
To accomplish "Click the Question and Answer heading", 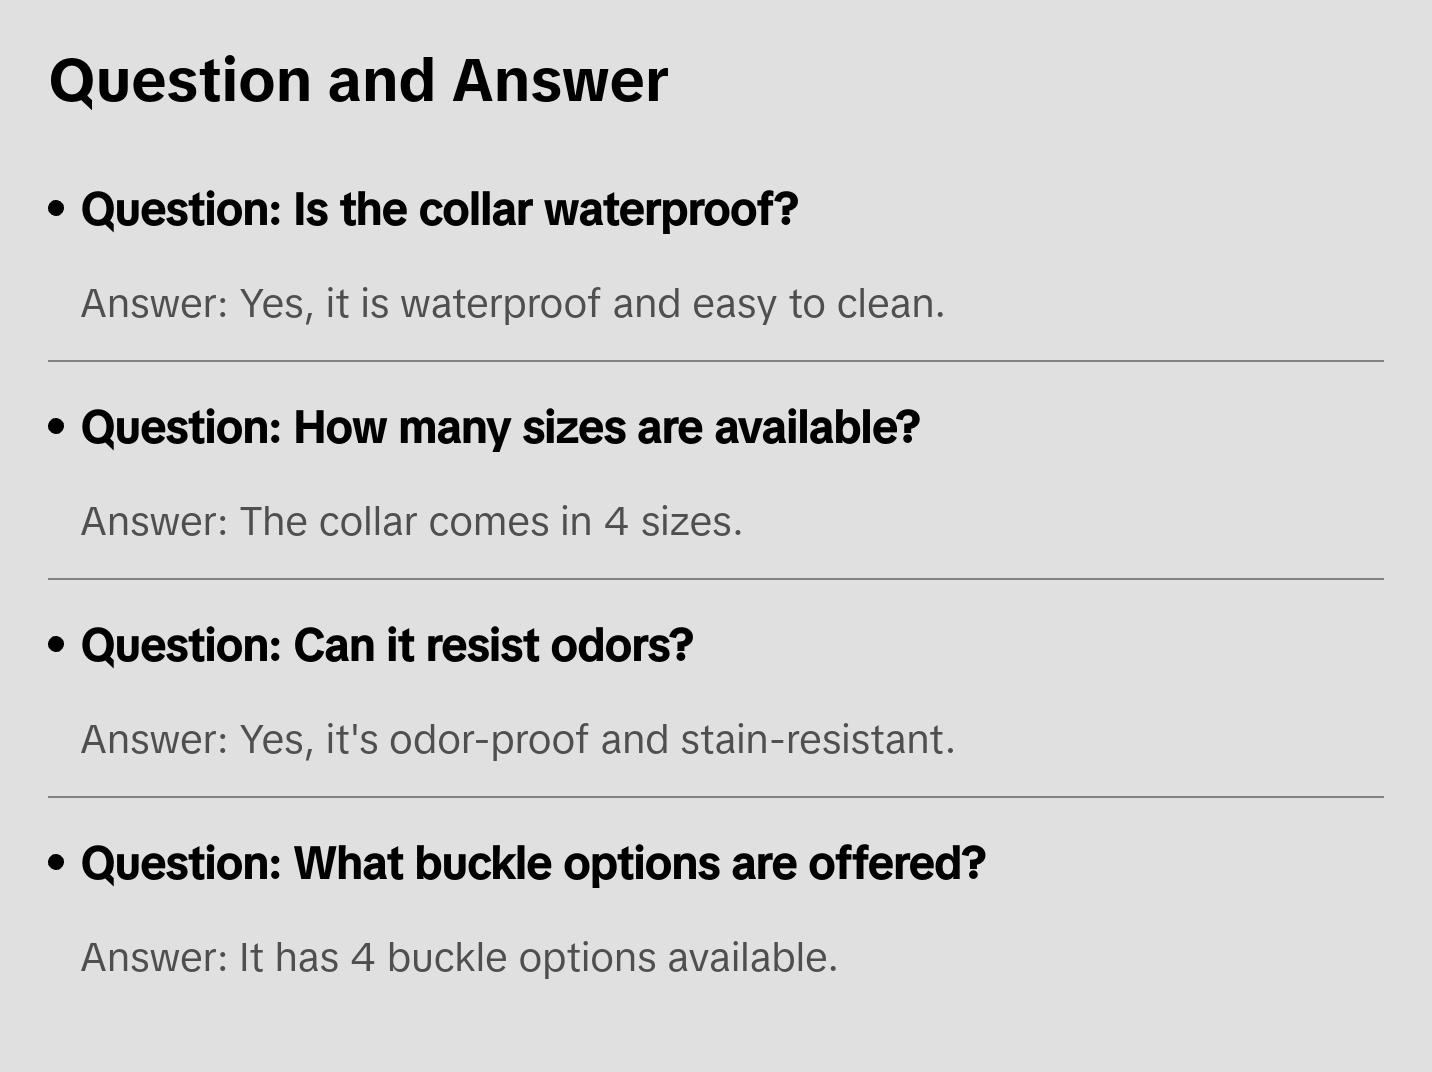I will pos(358,80).
